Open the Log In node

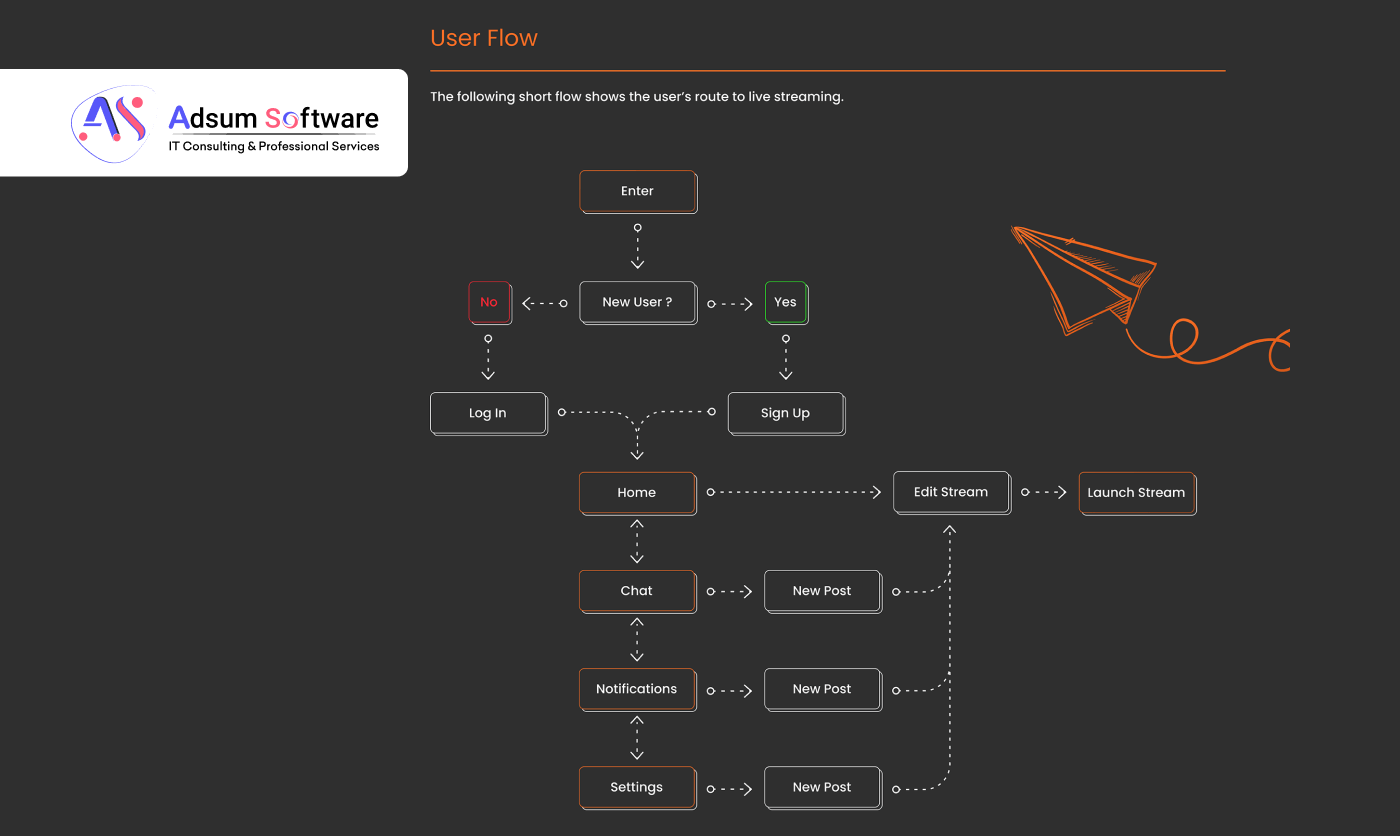point(487,412)
